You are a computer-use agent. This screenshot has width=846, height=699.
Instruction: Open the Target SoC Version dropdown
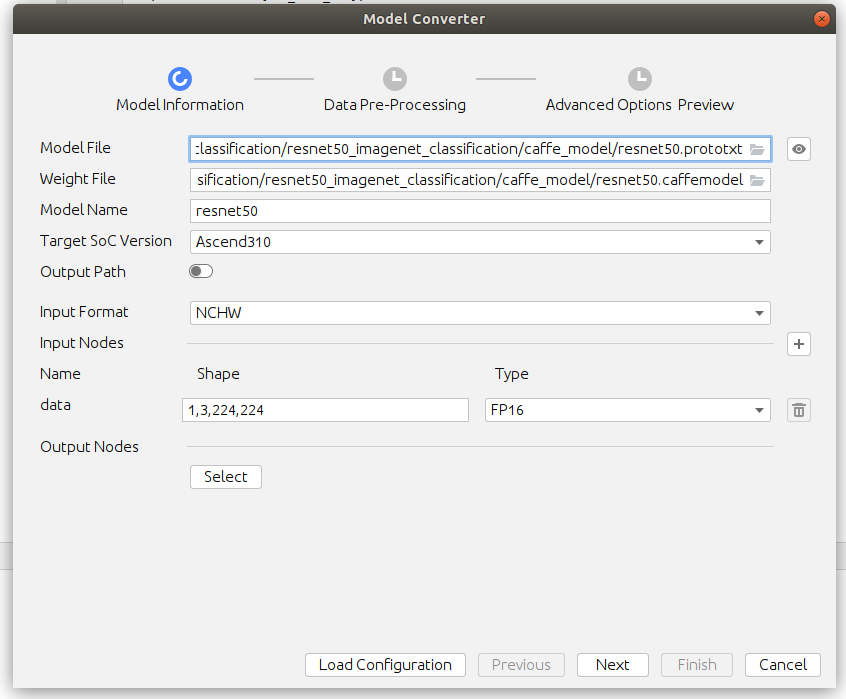click(480, 242)
